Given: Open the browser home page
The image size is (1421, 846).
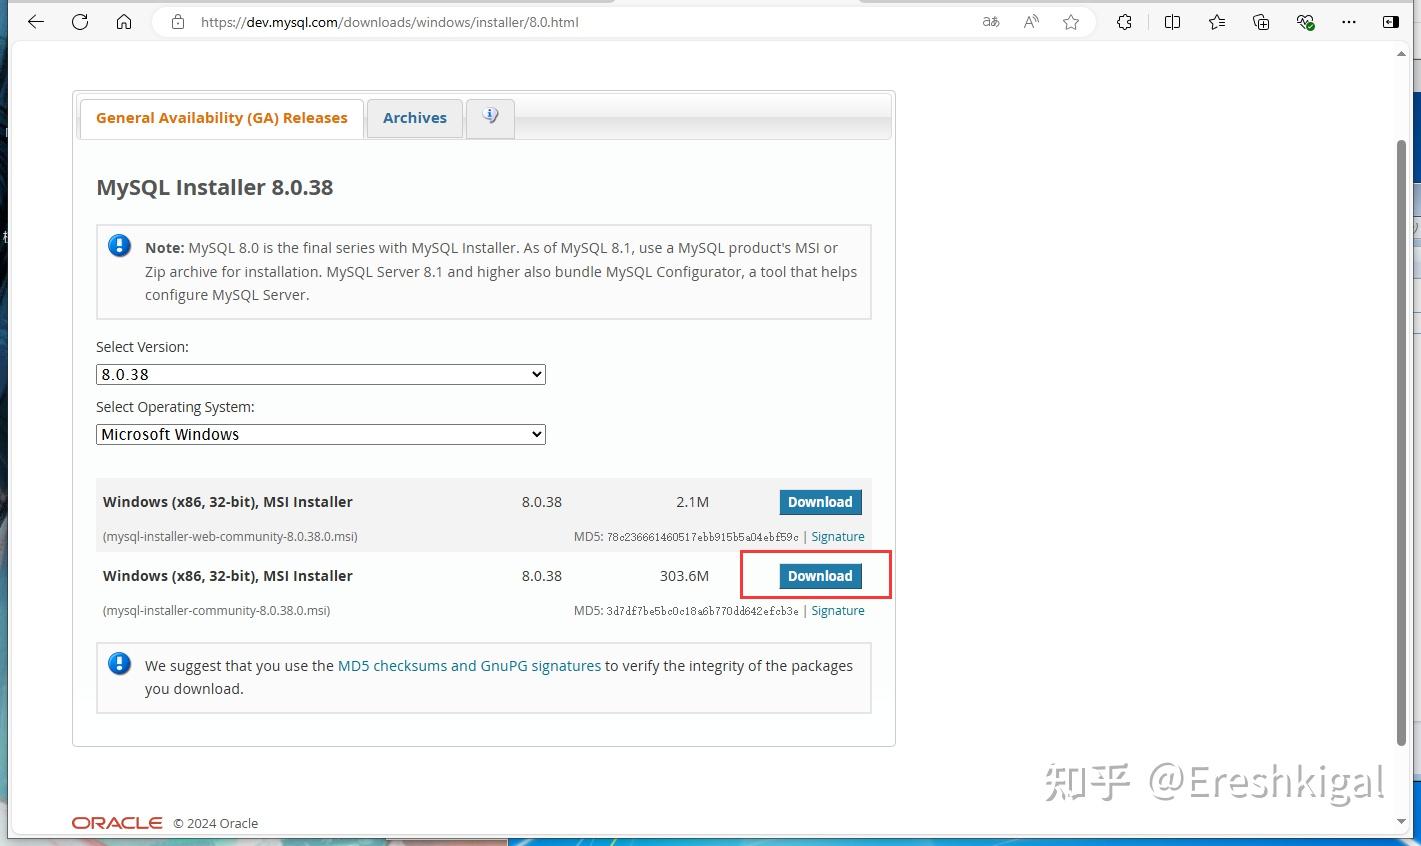Looking at the screenshot, I should [124, 22].
